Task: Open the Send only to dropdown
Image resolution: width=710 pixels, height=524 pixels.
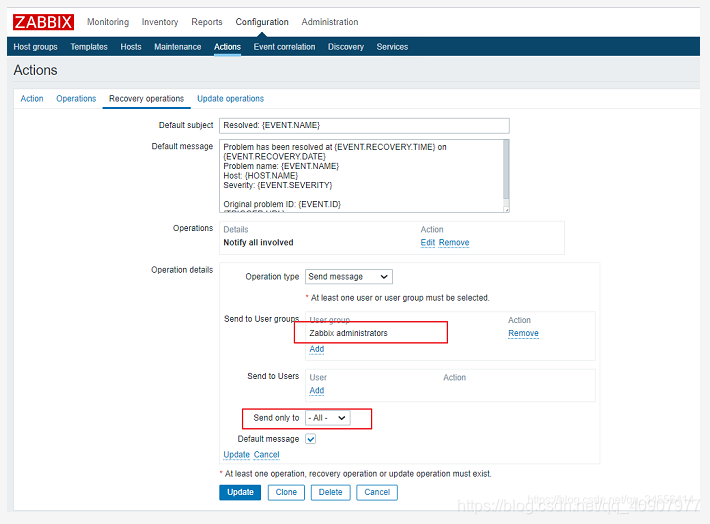Action: pyautogui.click(x=328, y=418)
